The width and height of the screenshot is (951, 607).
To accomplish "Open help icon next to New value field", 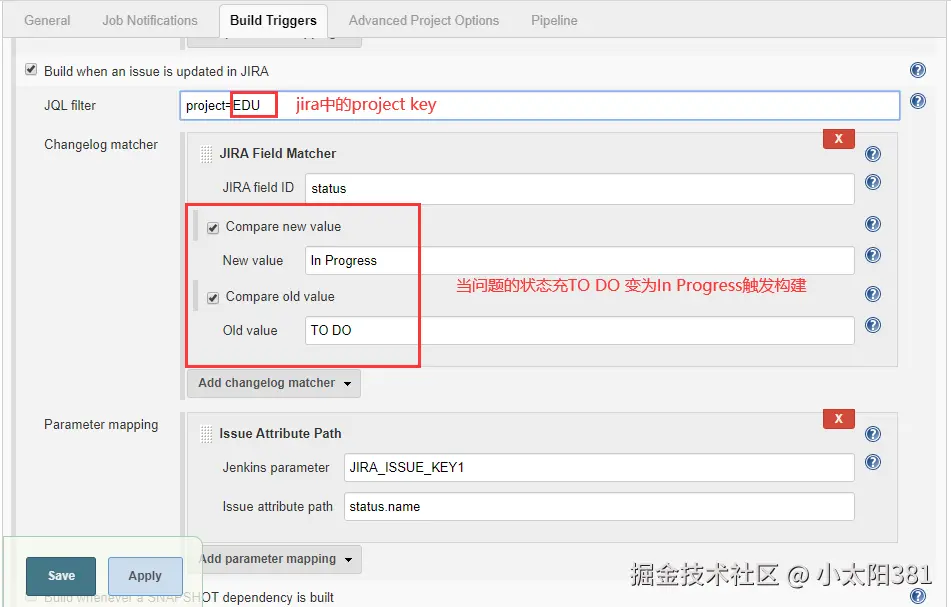I will tap(873, 255).
